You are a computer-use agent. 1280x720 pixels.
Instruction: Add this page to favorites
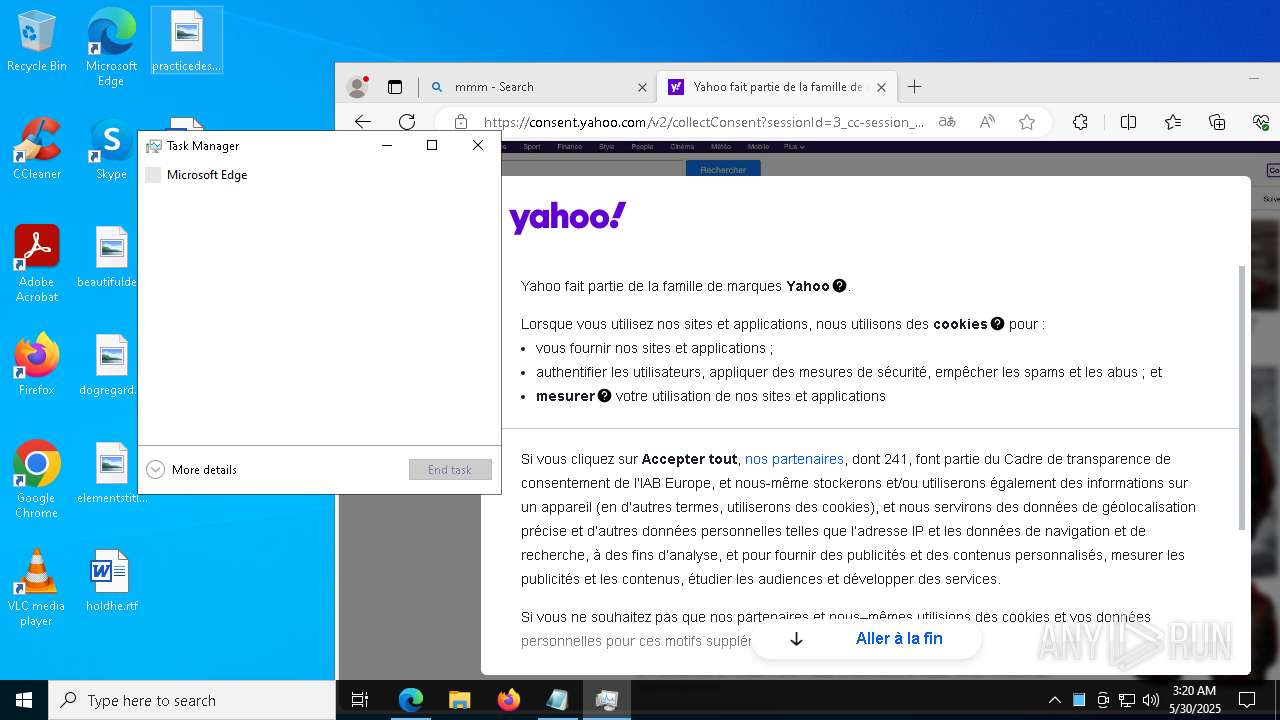[1027, 122]
